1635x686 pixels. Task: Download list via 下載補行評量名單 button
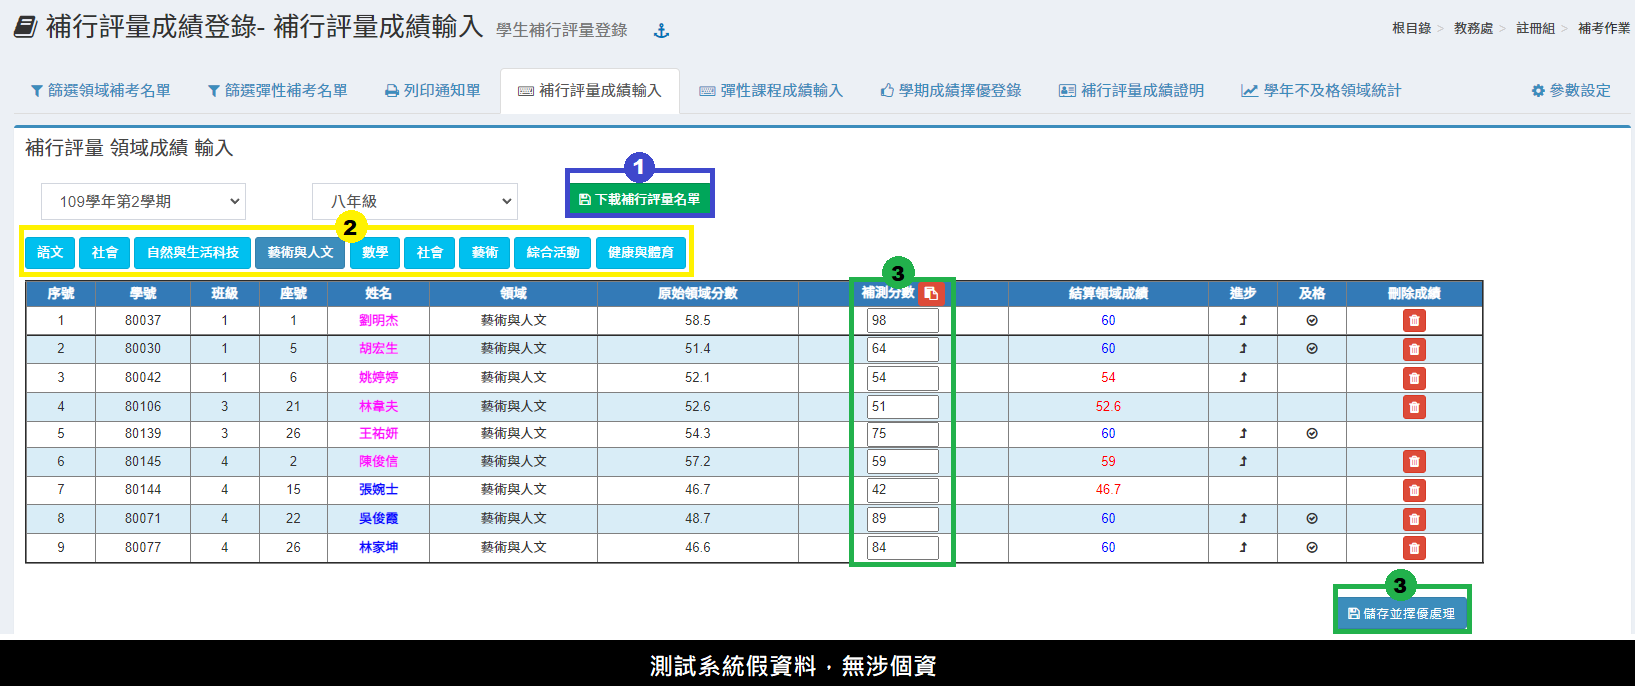[640, 199]
